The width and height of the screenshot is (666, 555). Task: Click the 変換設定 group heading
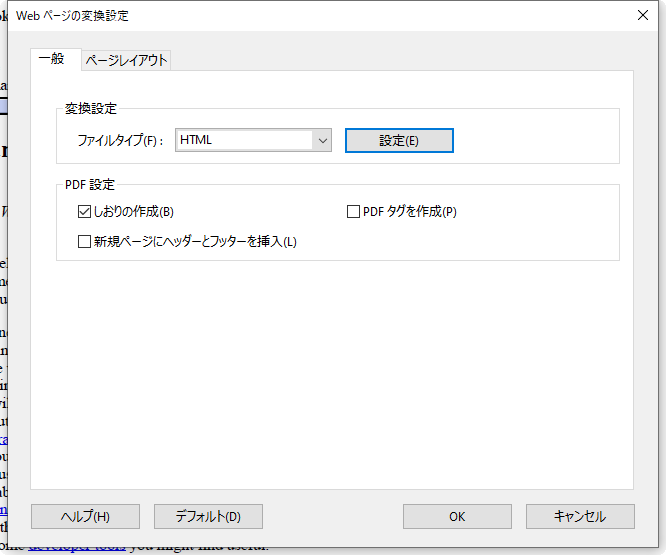(x=91, y=109)
